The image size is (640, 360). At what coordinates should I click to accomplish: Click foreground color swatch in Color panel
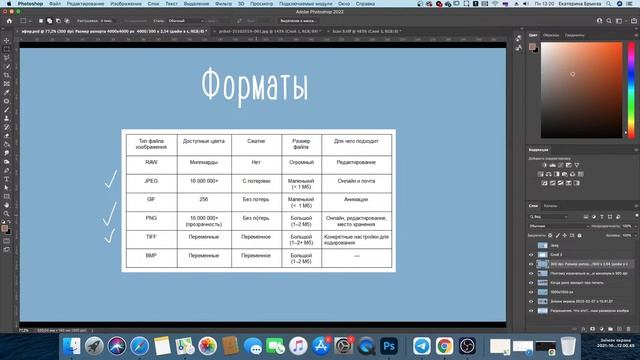click(532, 47)
